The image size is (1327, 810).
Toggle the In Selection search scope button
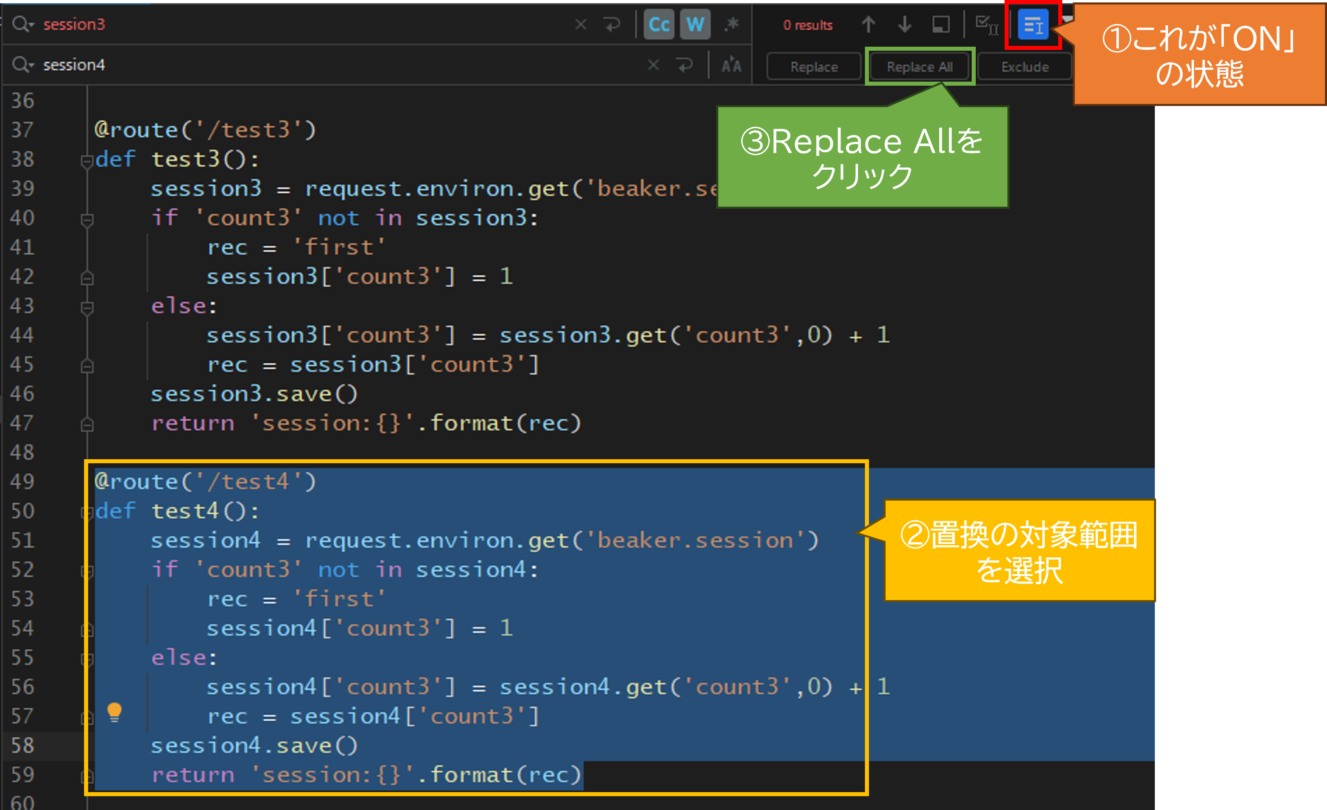coord(1033,25)
